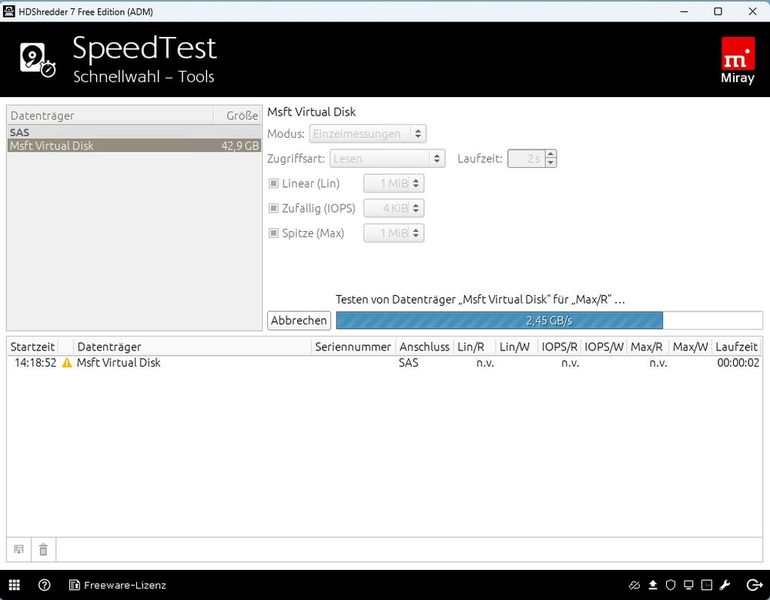Click the SpeedTest disk stopwatch icon
770x600 pixels.
click(38, 59)
